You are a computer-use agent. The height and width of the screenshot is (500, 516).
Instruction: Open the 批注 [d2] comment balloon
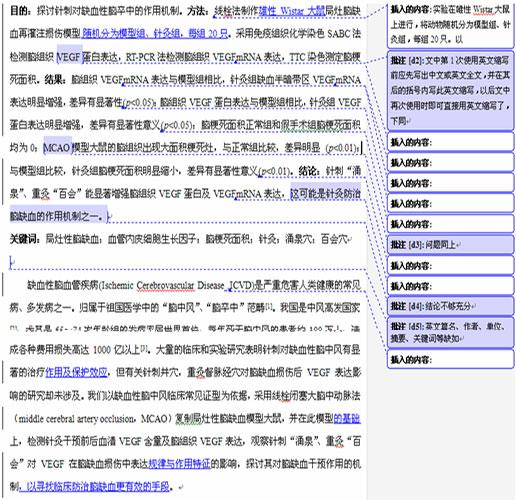pyautogui.click(x=450, y=90)
